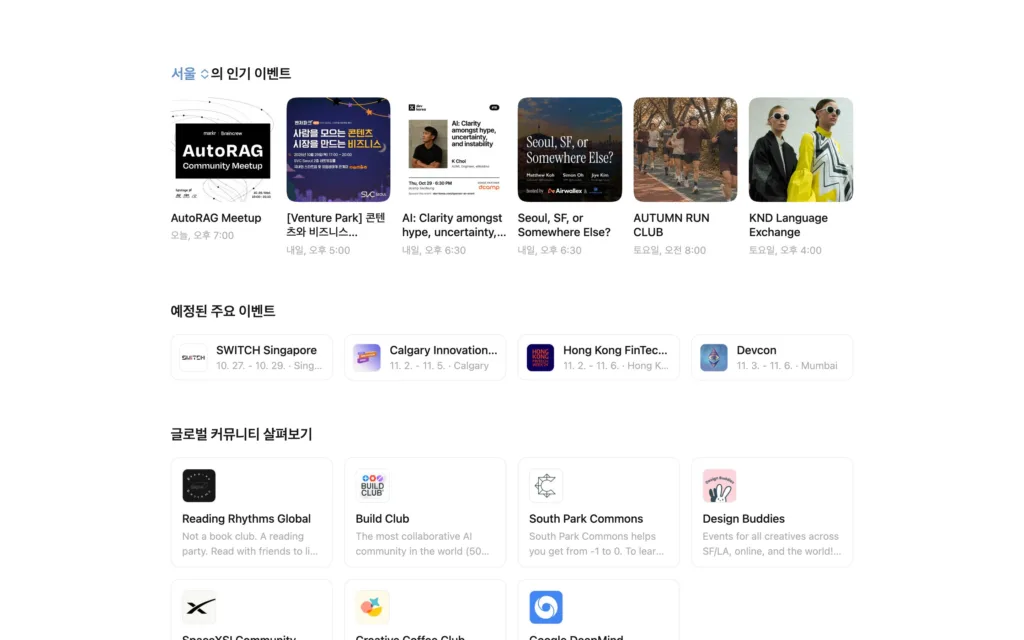Open the Devcon Mumbai event card
Viewport: 1024px width, 640px height.
772,357
